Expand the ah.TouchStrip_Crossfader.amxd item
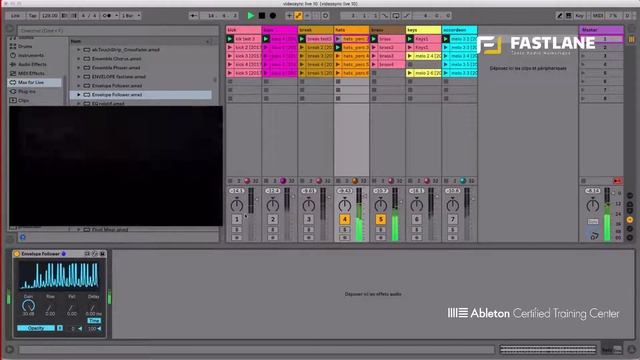This screenshot has height=360, width=640. pyautogui.click(x=79, y=50)
